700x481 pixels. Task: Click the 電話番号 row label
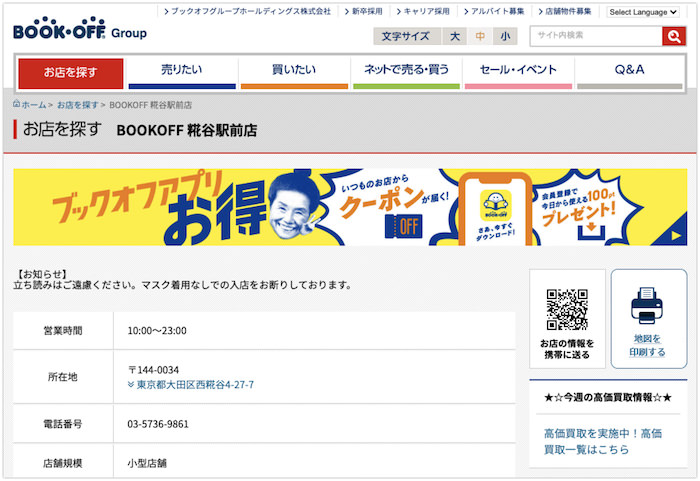point(62,424)
